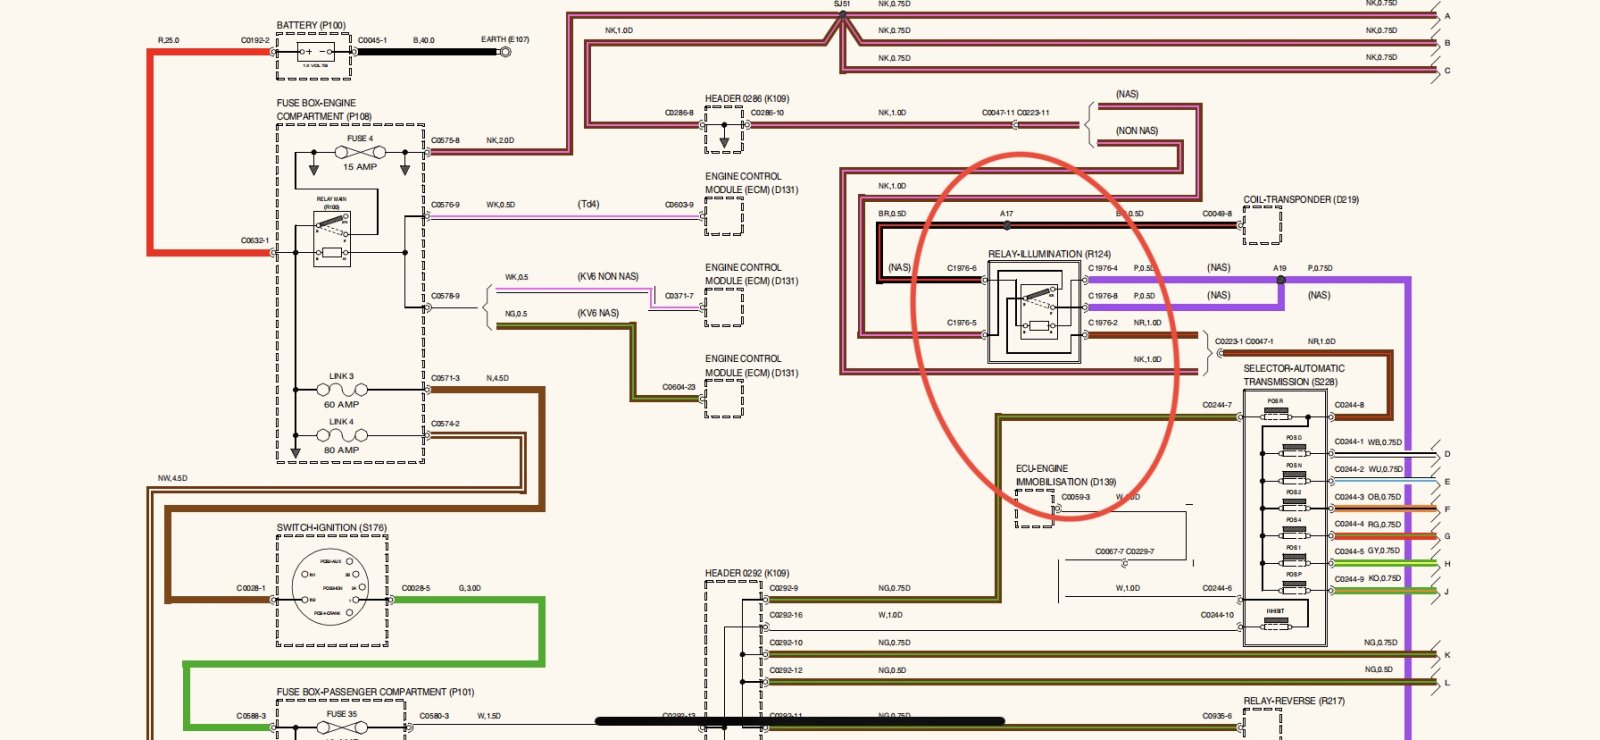The image size is (1600, 740).
Task: Click connector label C0580-3
Action: coord(434,716)
